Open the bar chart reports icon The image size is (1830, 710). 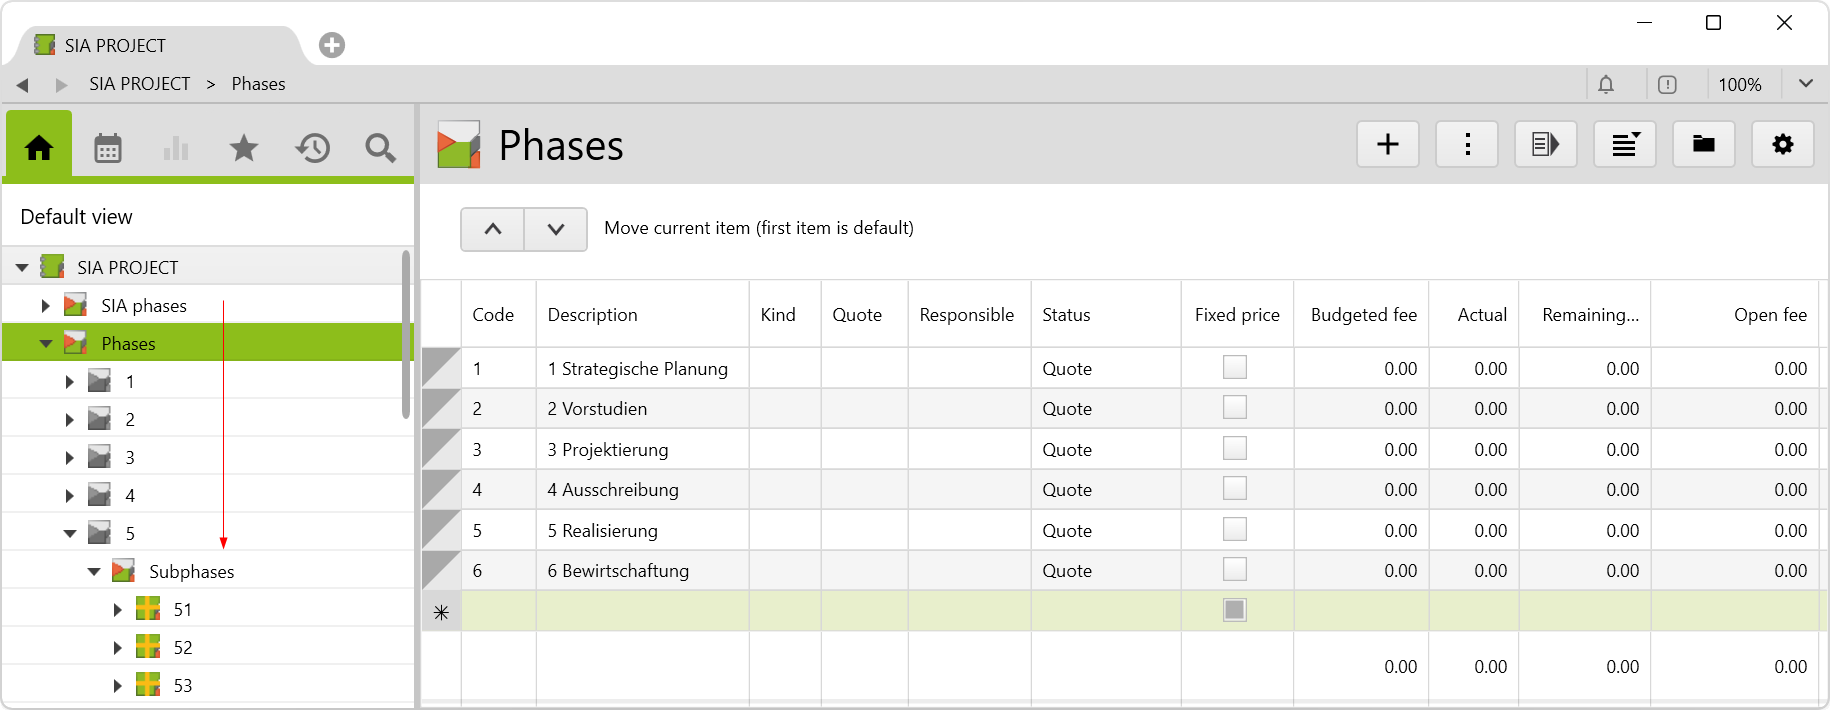176,148
